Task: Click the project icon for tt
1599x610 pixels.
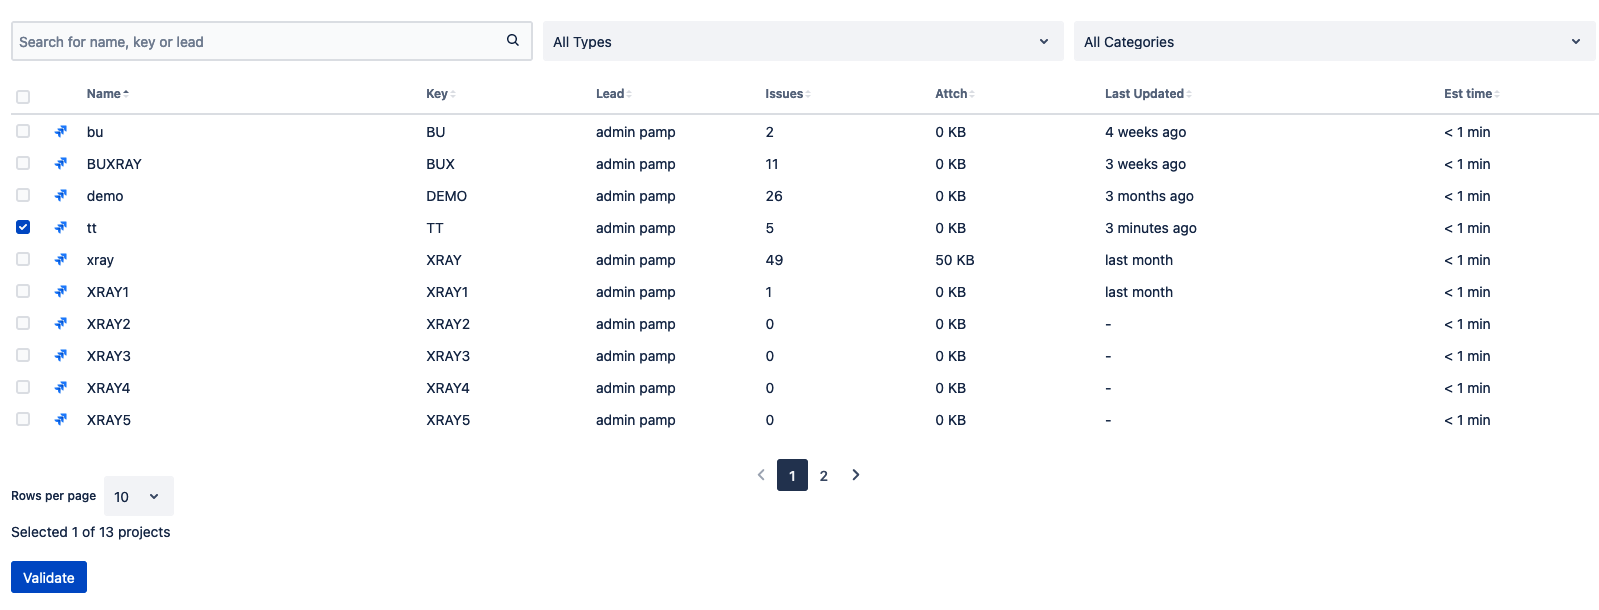Action: click(x=61, y=228)
